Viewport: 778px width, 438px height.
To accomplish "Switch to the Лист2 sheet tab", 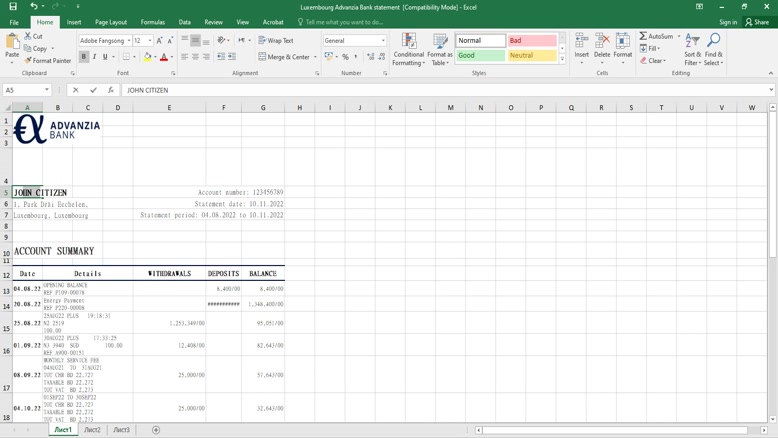I will tap(92, 430).
